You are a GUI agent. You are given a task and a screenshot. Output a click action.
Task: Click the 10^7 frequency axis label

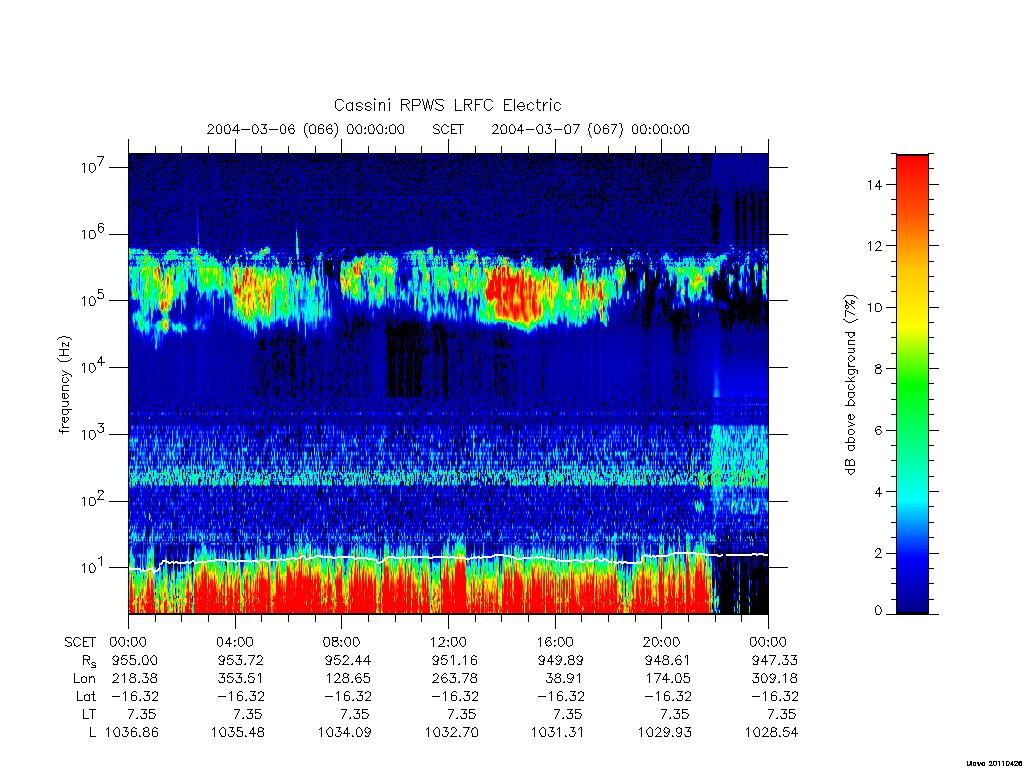[x=93, y=167]
